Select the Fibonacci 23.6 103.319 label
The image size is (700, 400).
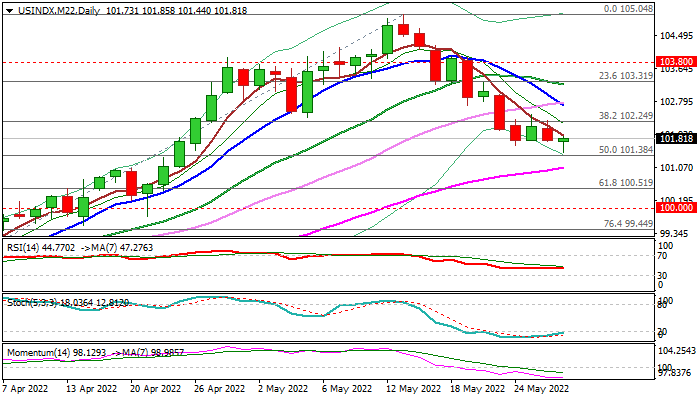click(624, 76)
